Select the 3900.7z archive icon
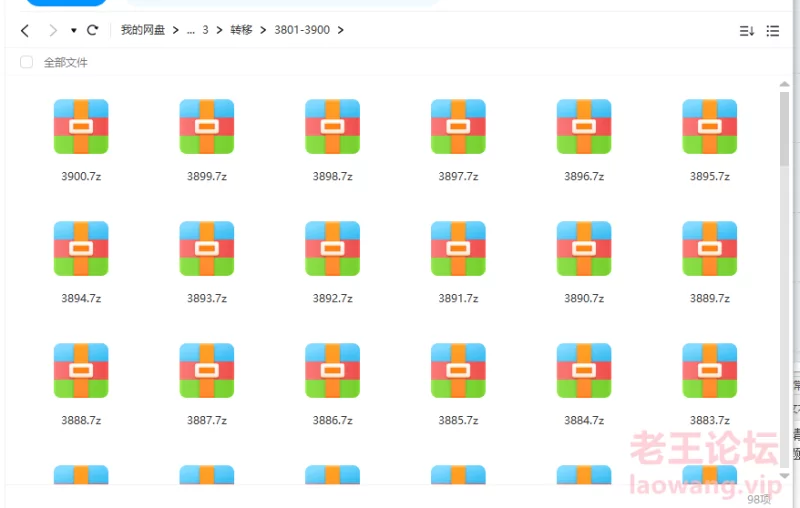800x508 pixels. [81, 126]
